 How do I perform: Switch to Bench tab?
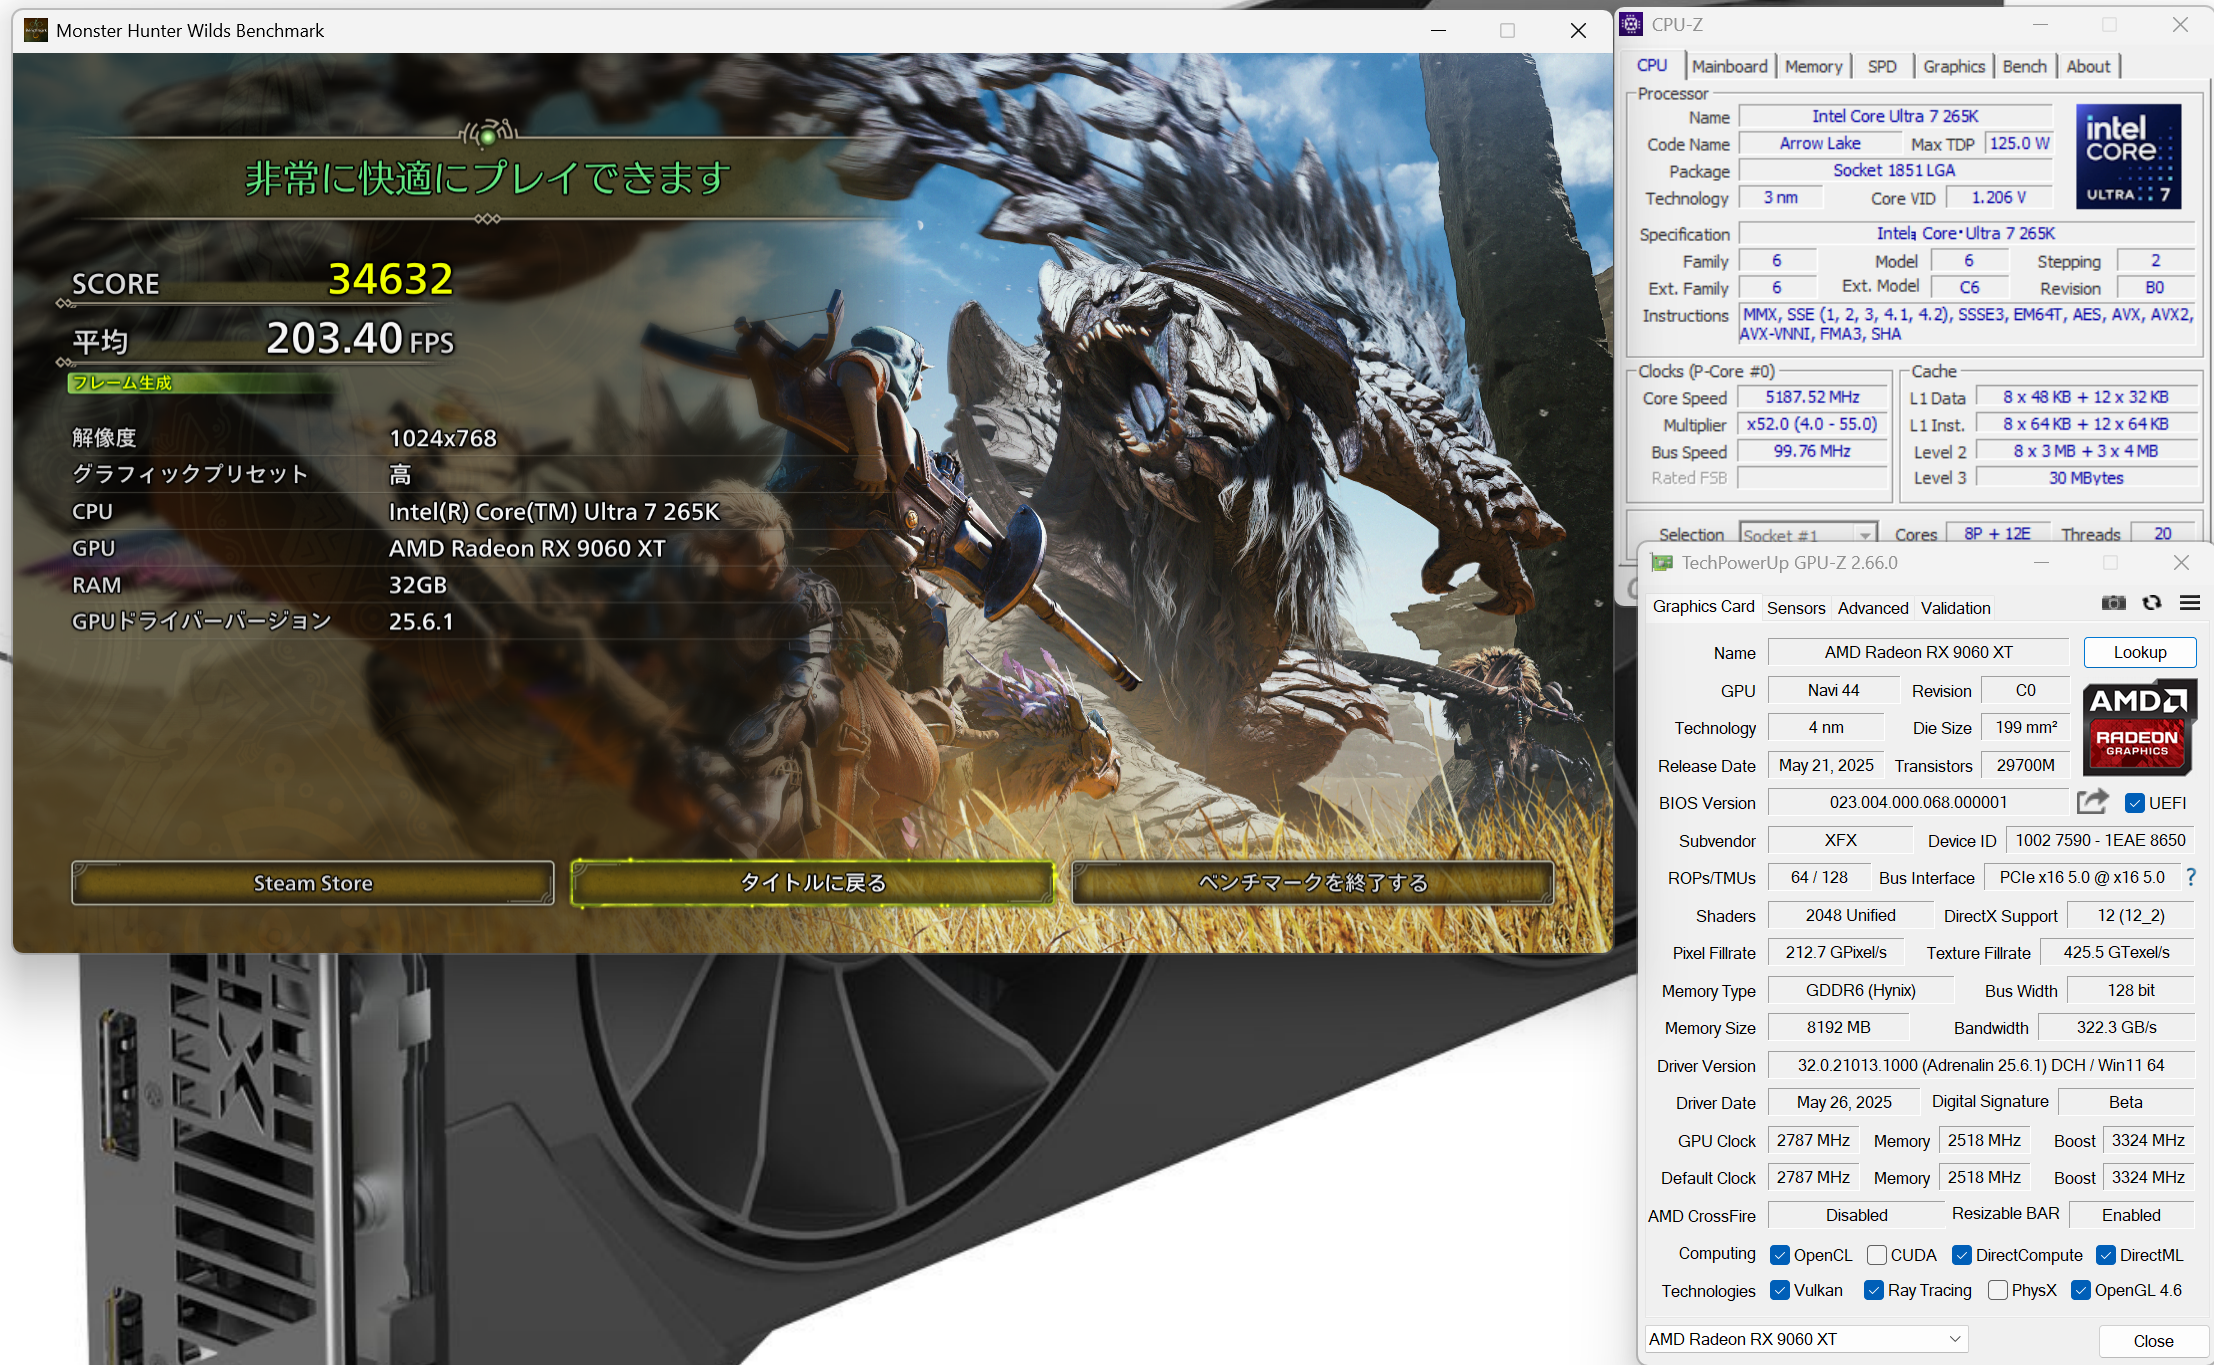point(2024,66)
